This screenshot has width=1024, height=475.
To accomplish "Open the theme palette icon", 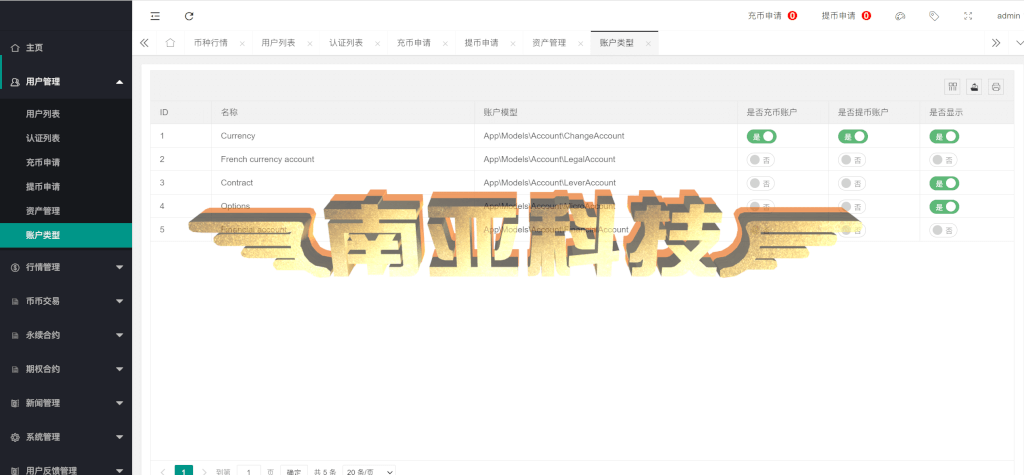I will coord(900,16).
